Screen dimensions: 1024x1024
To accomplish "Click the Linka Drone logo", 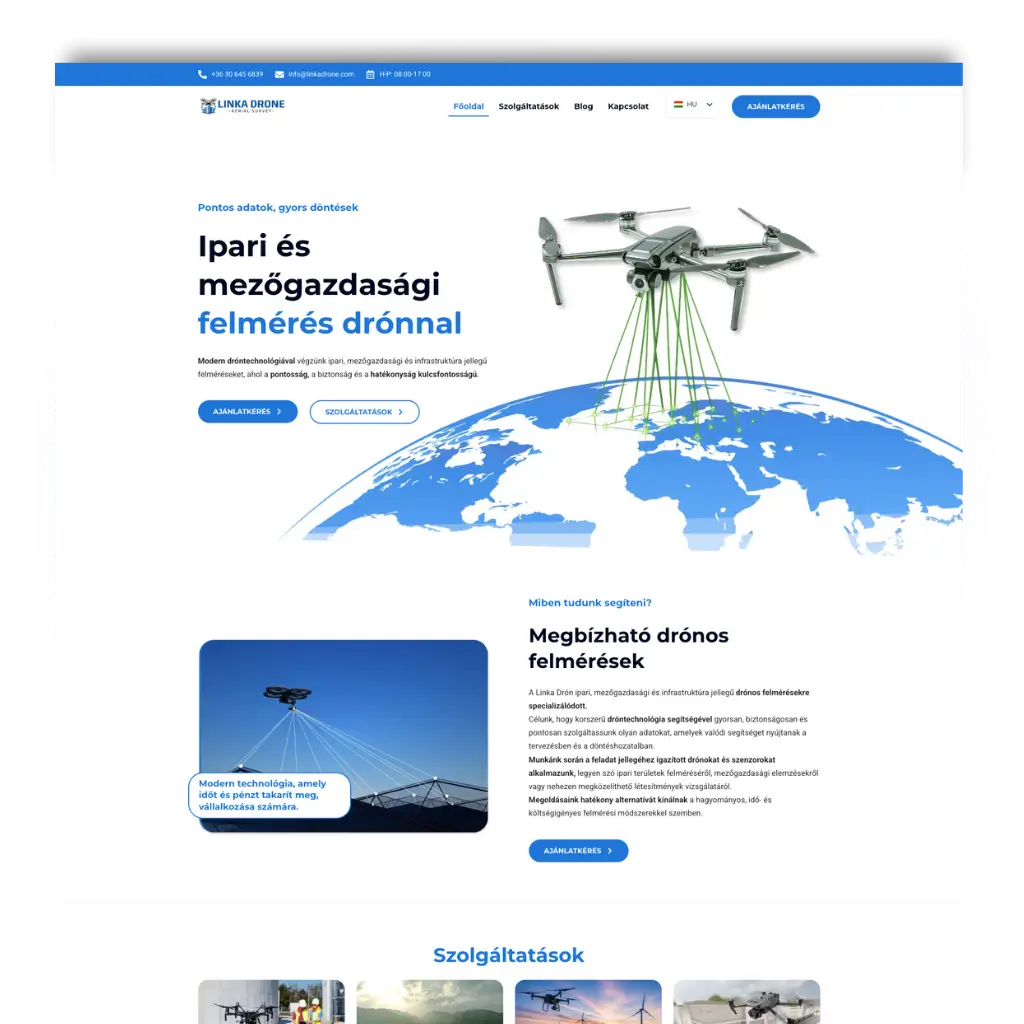I will (x=242, y=106).
